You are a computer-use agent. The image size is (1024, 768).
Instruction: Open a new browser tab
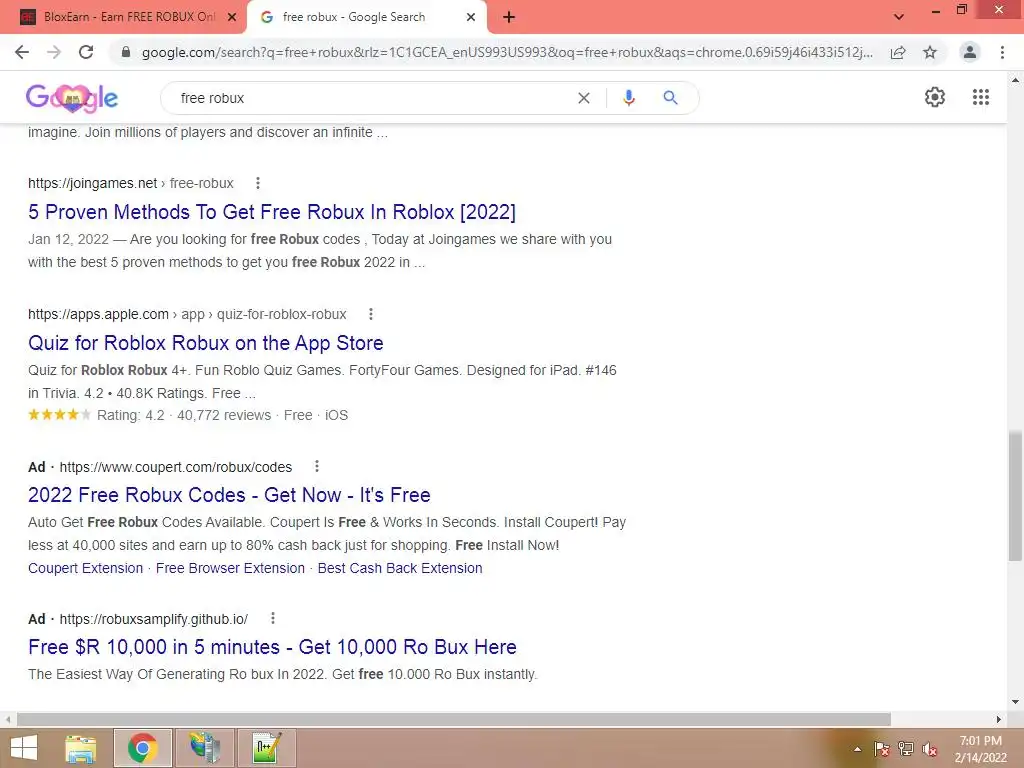tap(509, 17)
